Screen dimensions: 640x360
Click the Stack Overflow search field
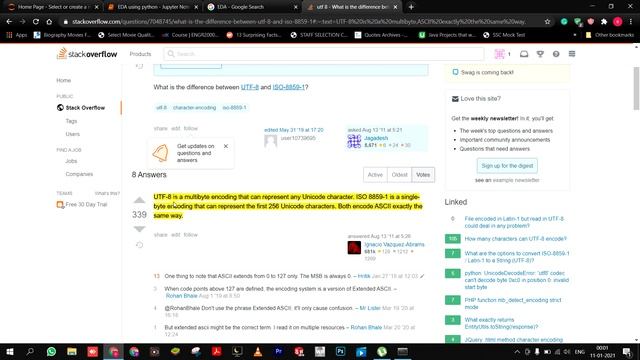tap(324, 54)
